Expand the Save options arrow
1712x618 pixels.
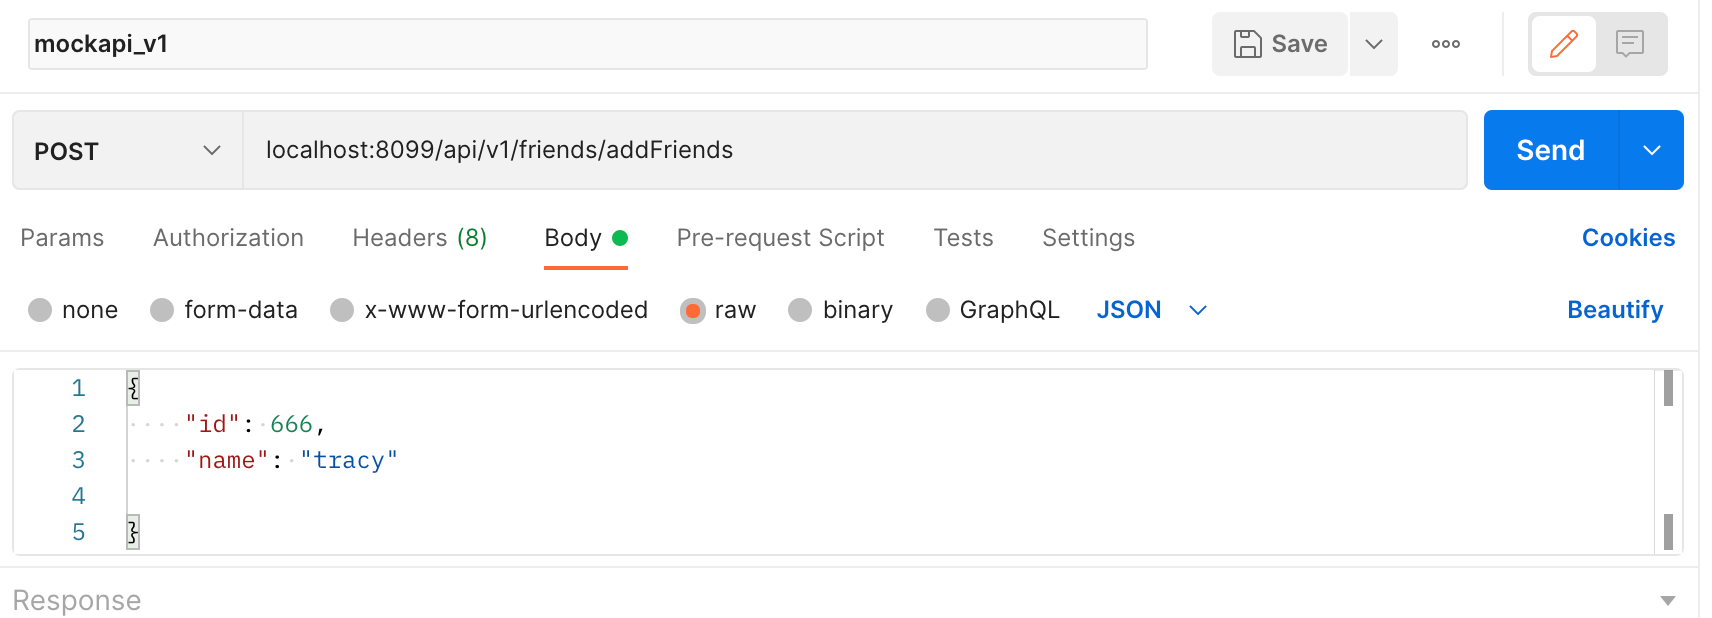(1374, 44)
